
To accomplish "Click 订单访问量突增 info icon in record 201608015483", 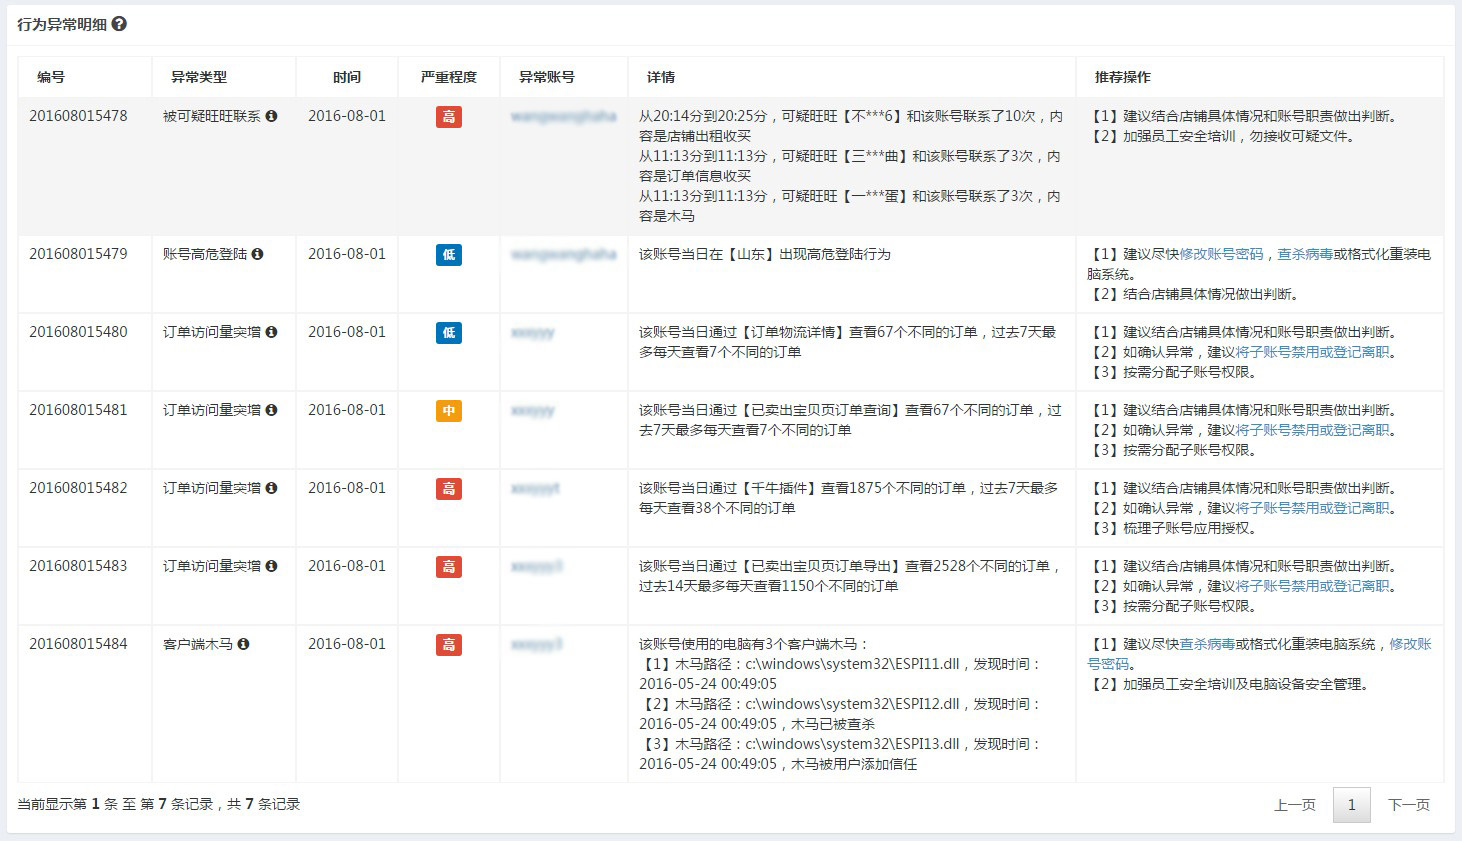I will pyautogui.click(x=271, y=566).
